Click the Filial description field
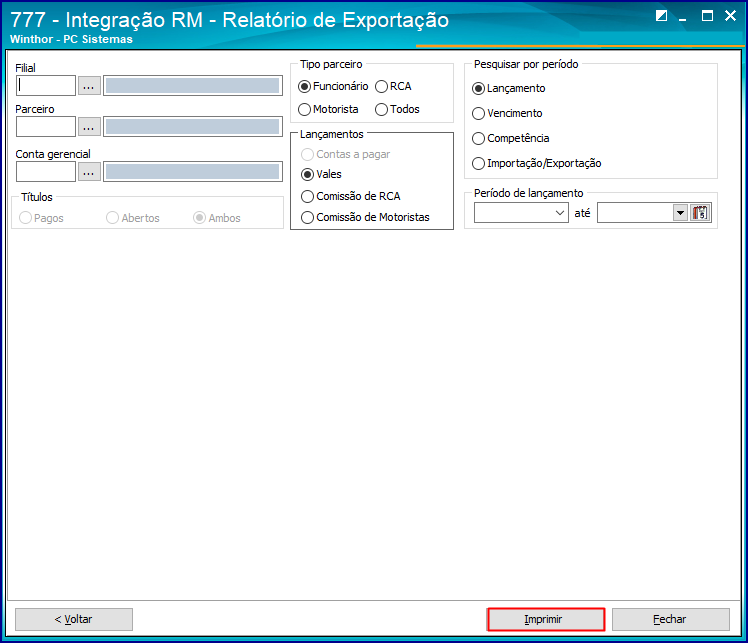The height and width of the screenshot is (643, 748). point(193,85)
